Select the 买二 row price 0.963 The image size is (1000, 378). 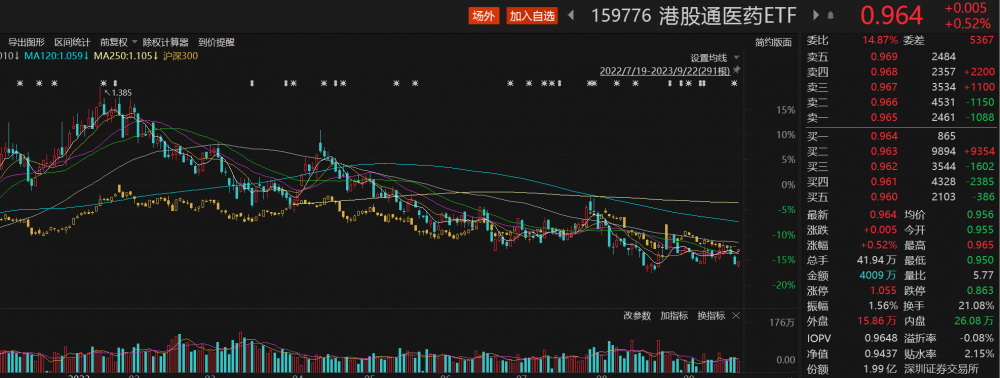point(884,152)
